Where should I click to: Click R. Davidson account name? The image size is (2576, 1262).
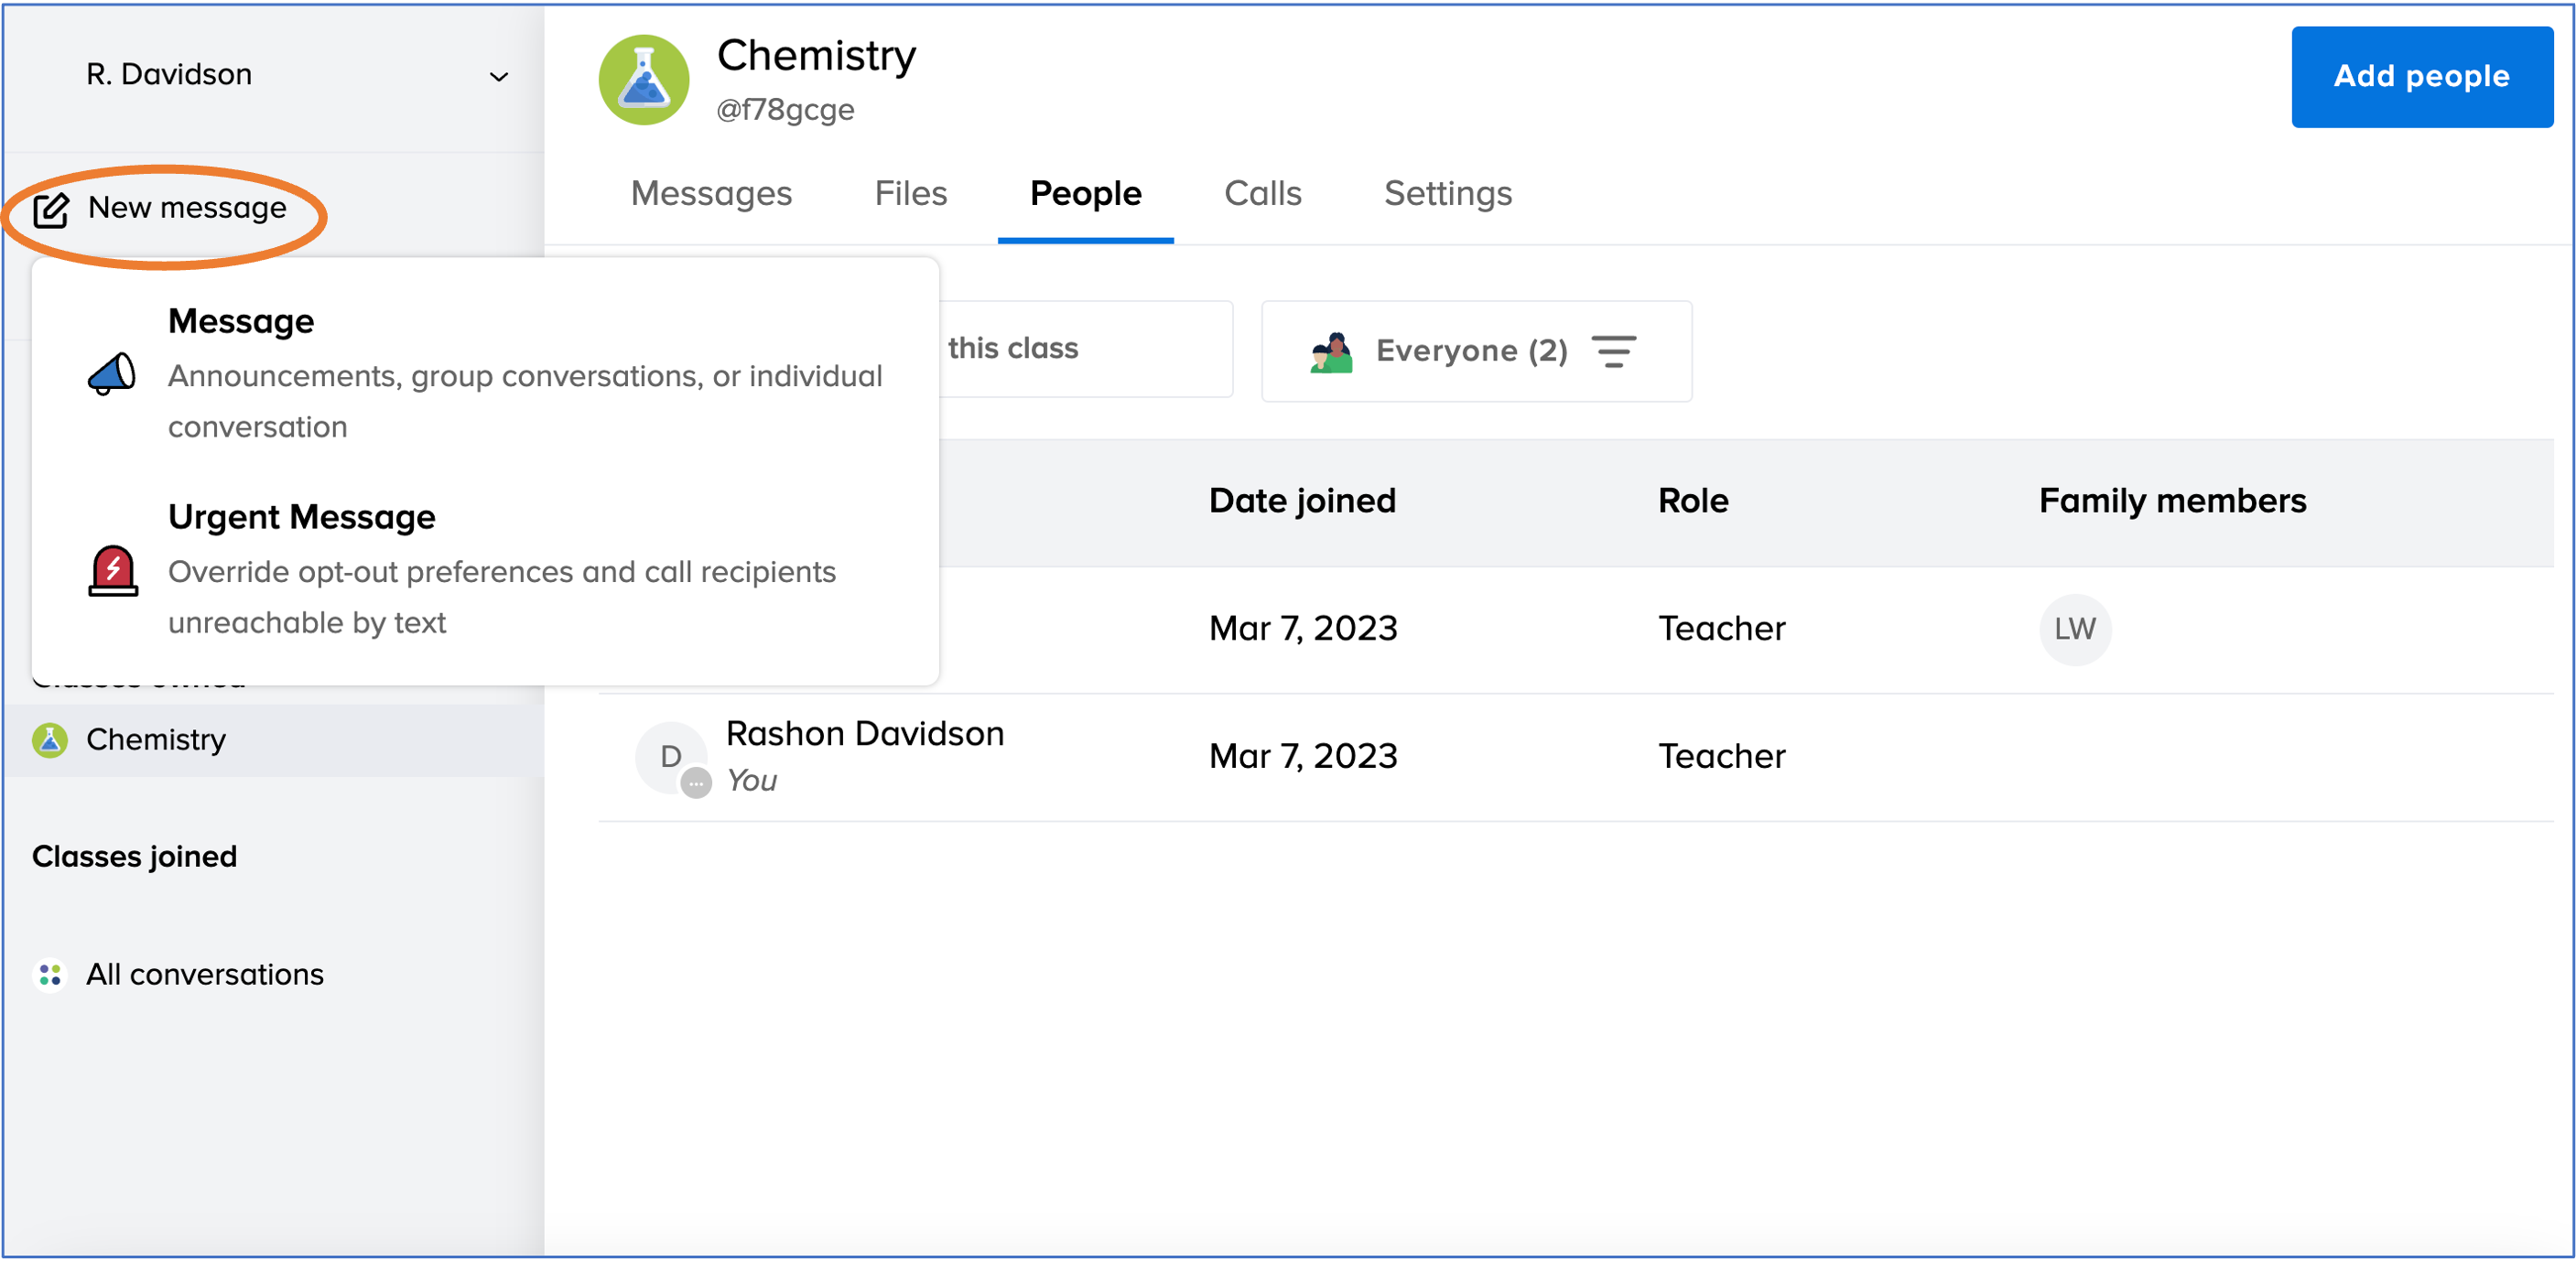click(x=169, y=74)
